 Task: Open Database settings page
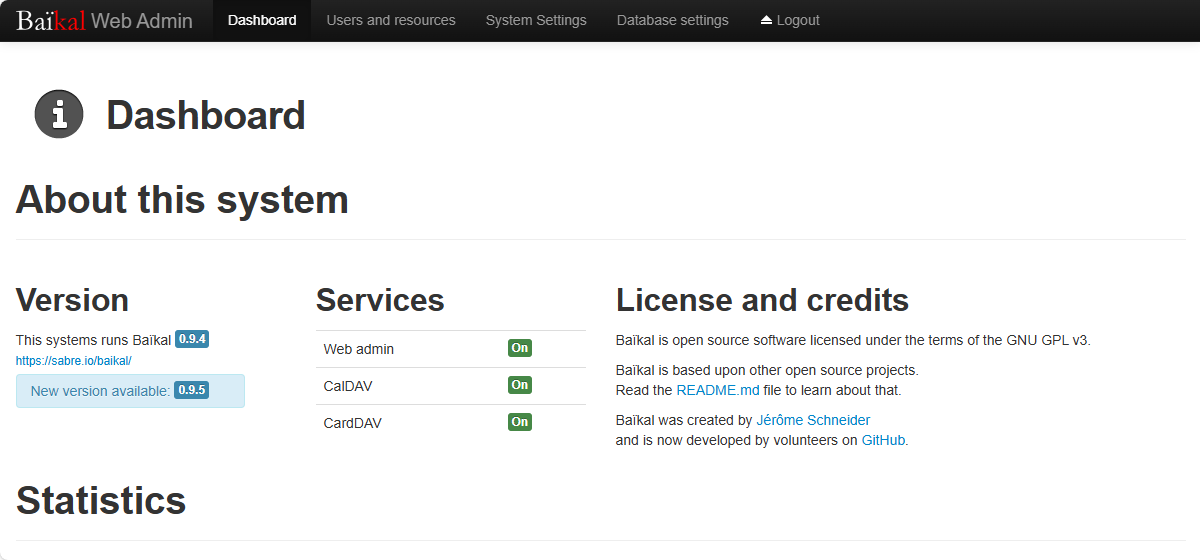[x=673, y=20]
